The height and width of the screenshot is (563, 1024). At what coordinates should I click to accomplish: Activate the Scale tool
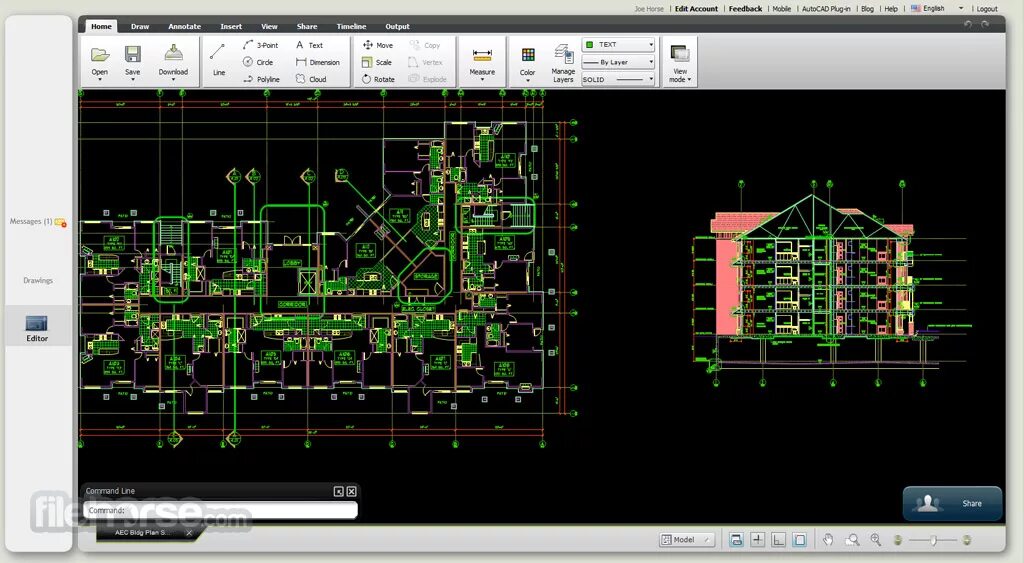[377, 62]
